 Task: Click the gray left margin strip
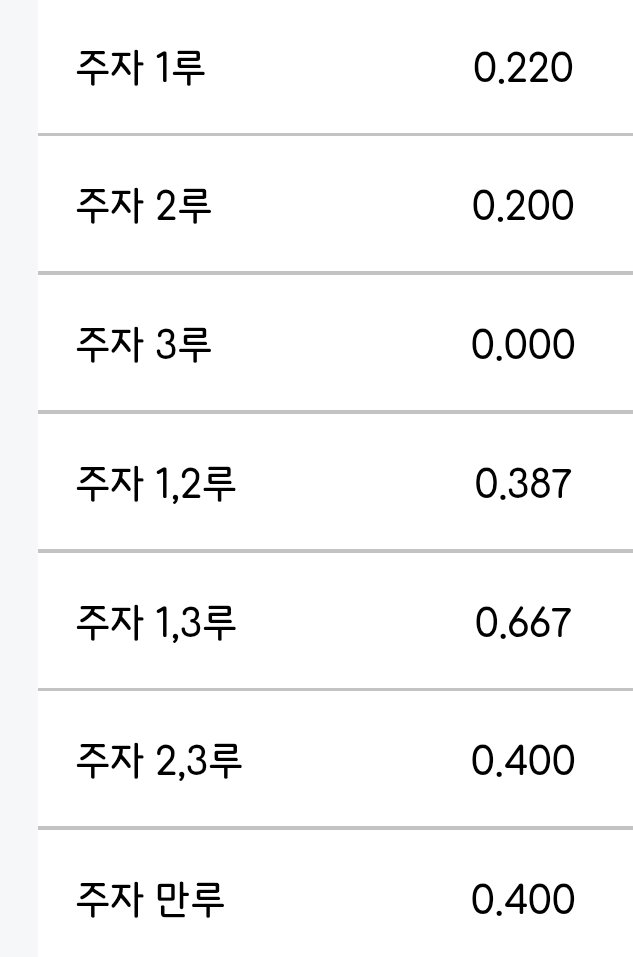coord(18,478)
